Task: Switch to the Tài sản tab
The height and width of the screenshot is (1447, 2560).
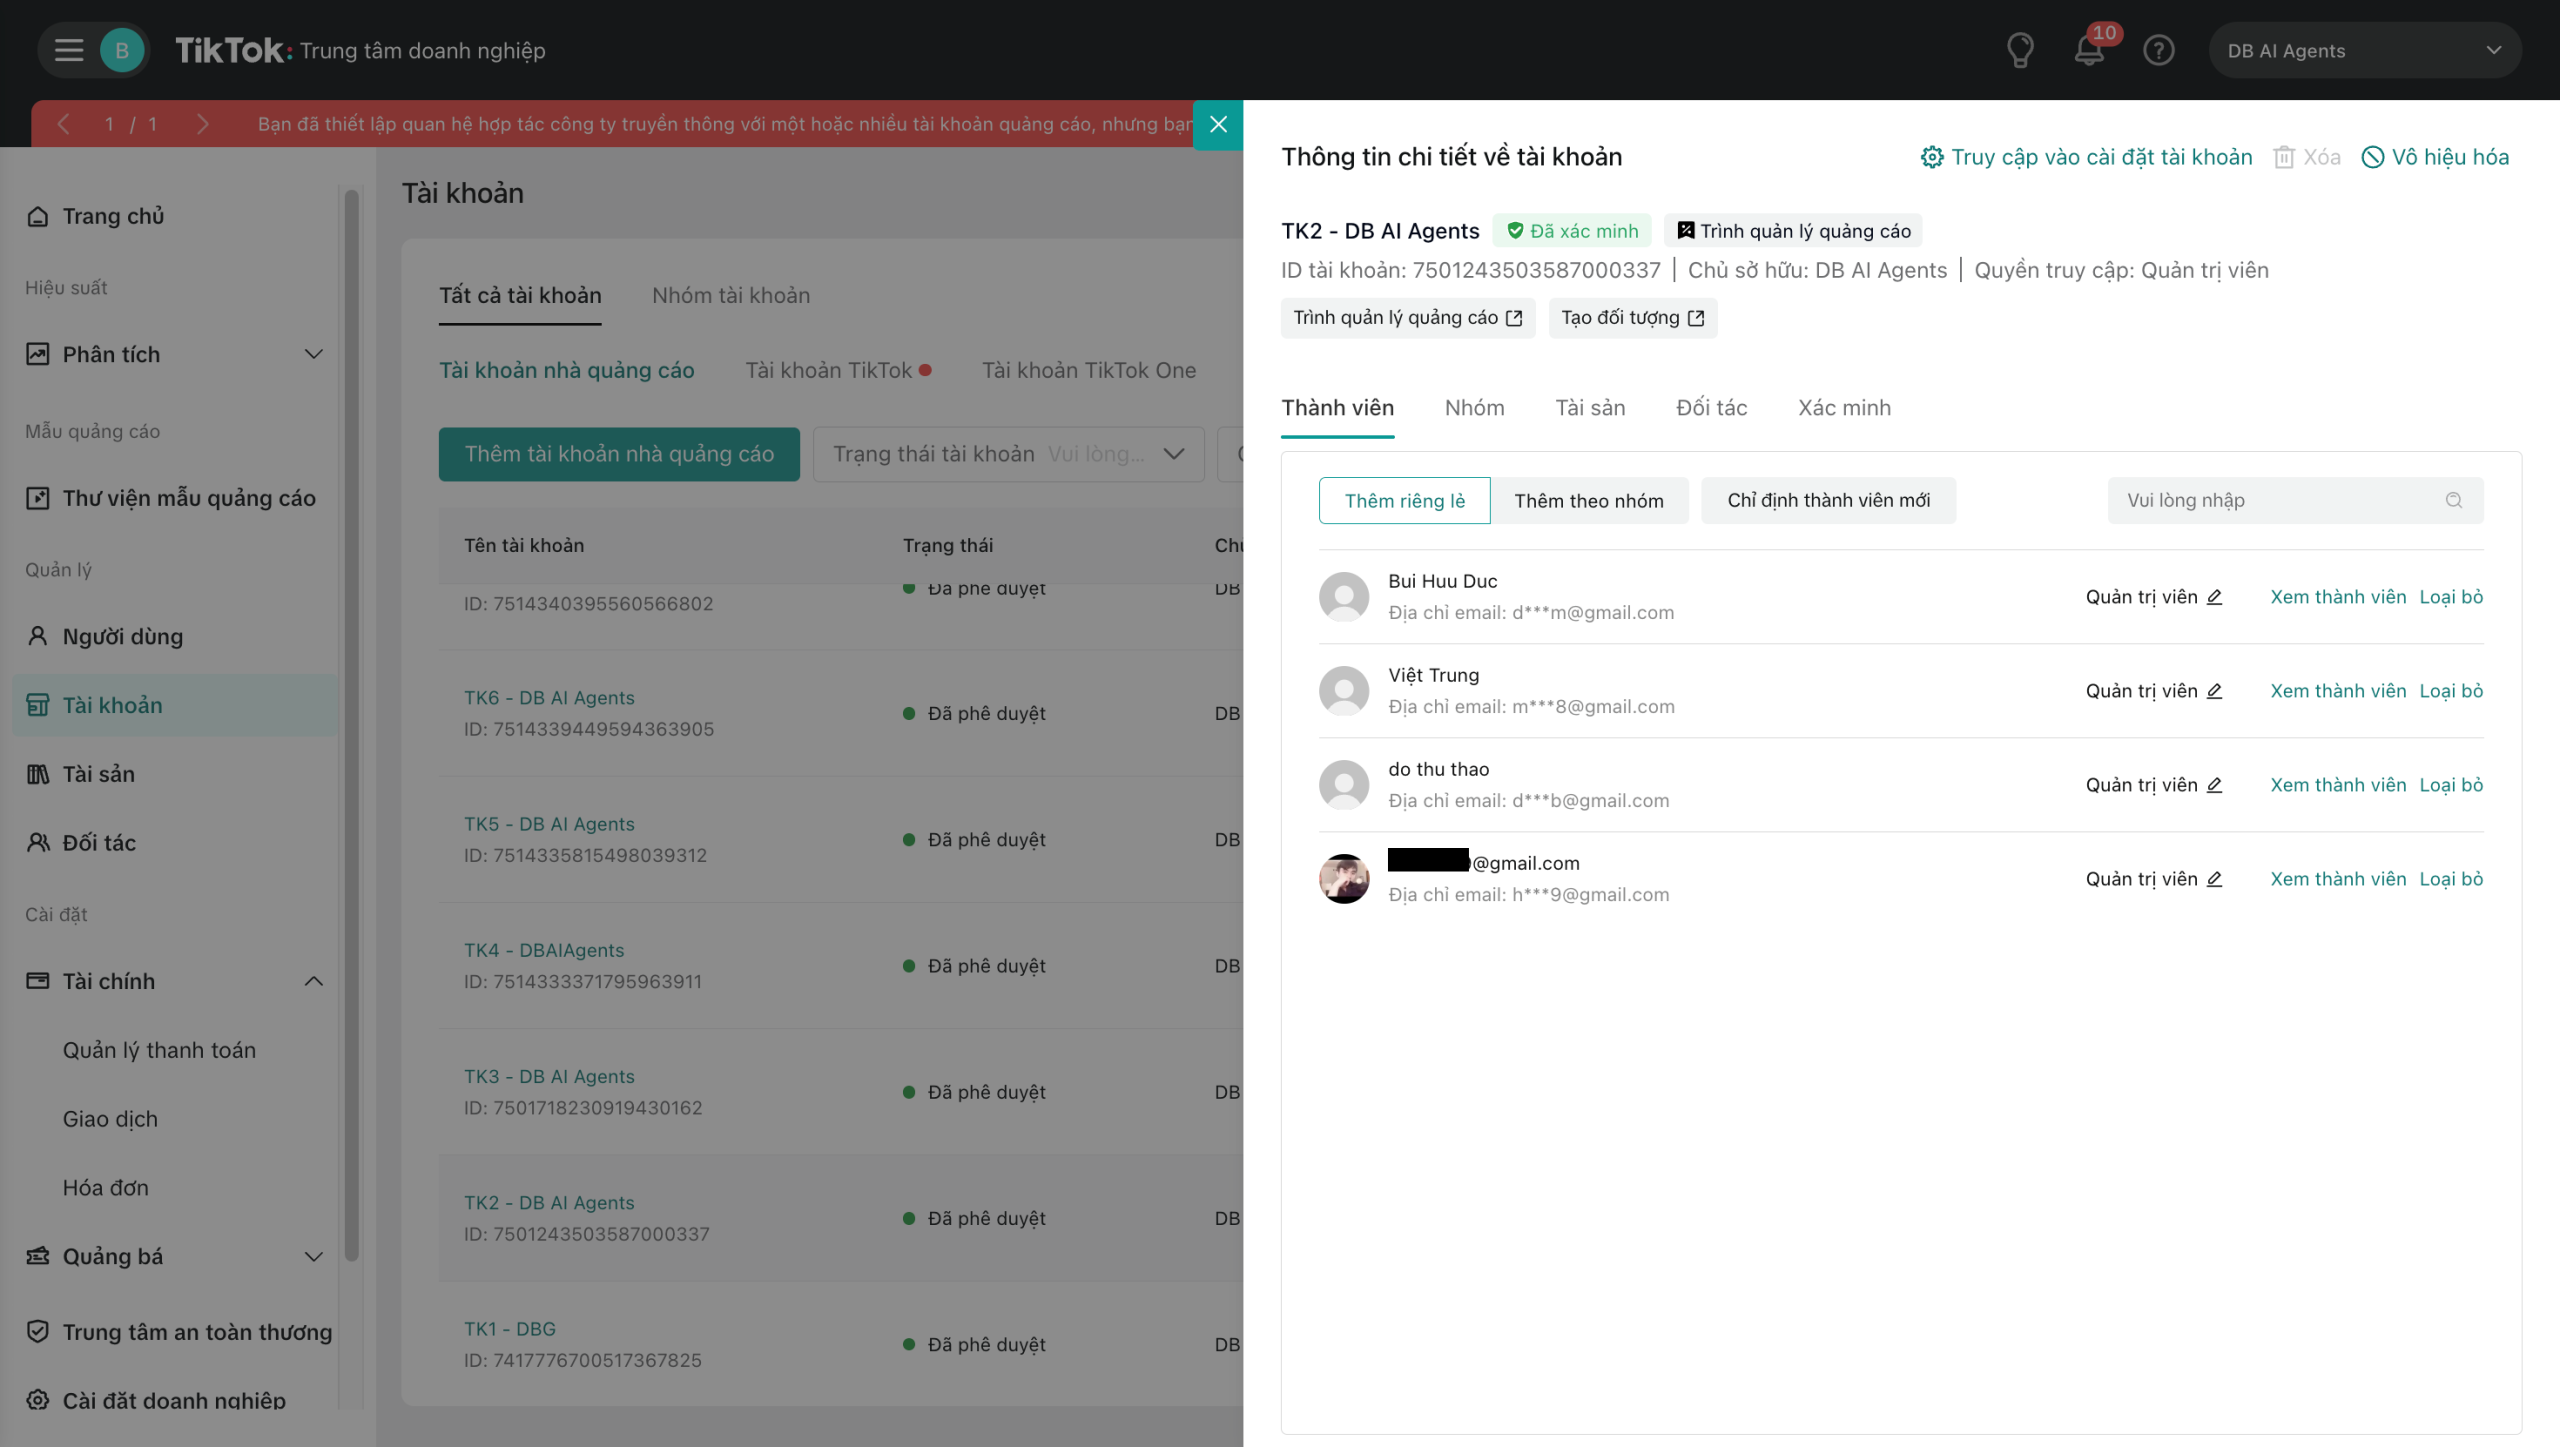Action: (x=1590, y=408)
